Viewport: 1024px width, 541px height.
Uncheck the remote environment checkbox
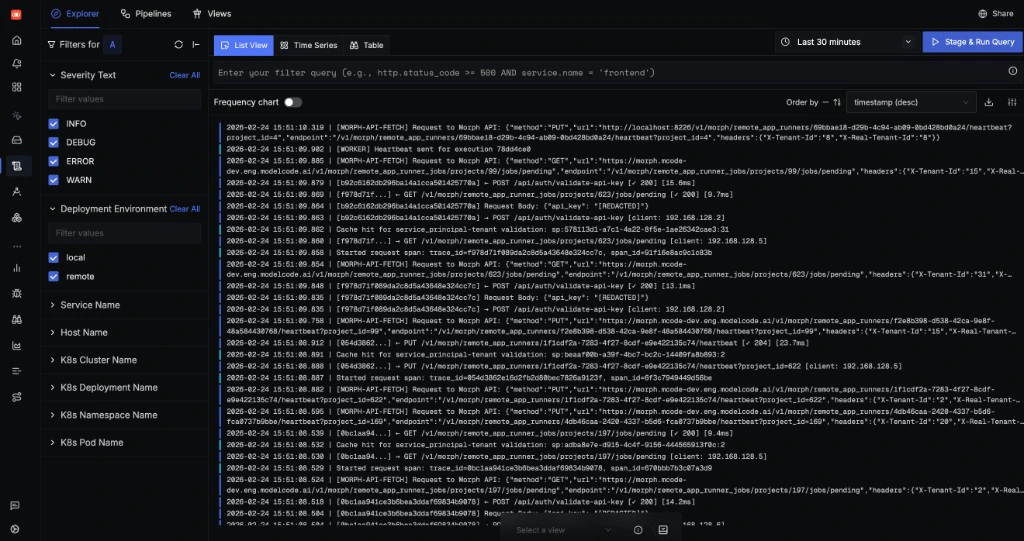[54, 276]
